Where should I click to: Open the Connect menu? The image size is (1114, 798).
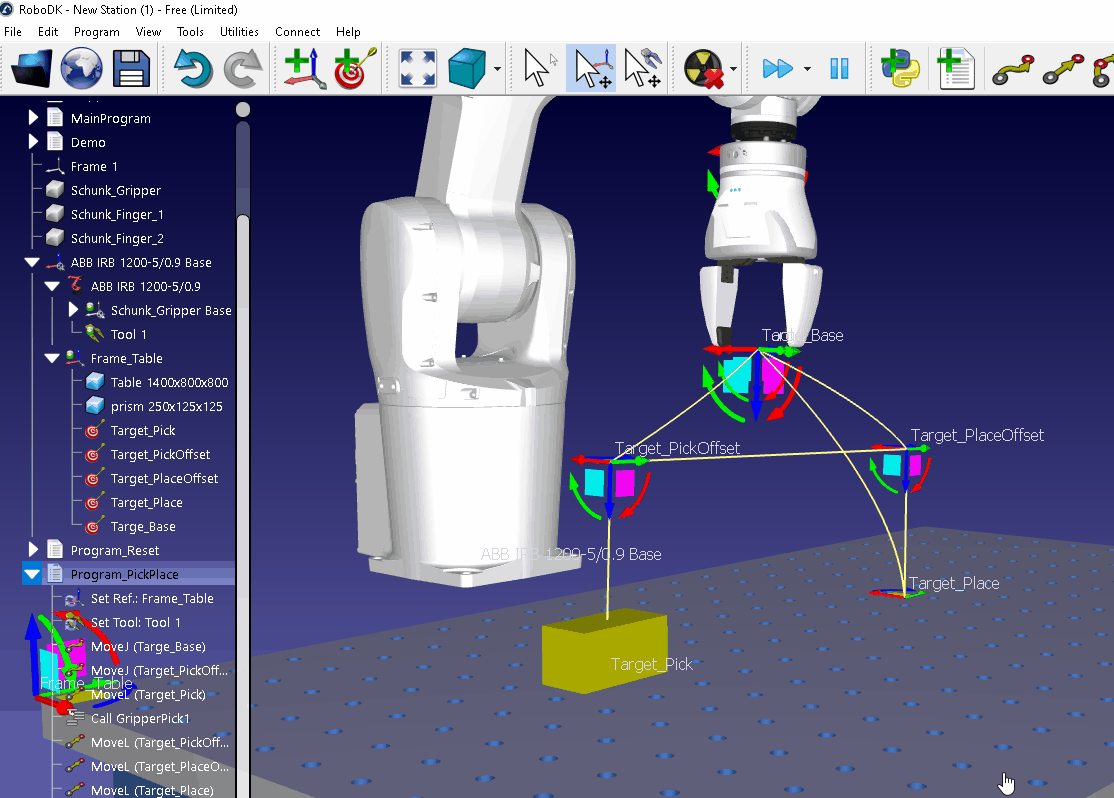point(298,32)
